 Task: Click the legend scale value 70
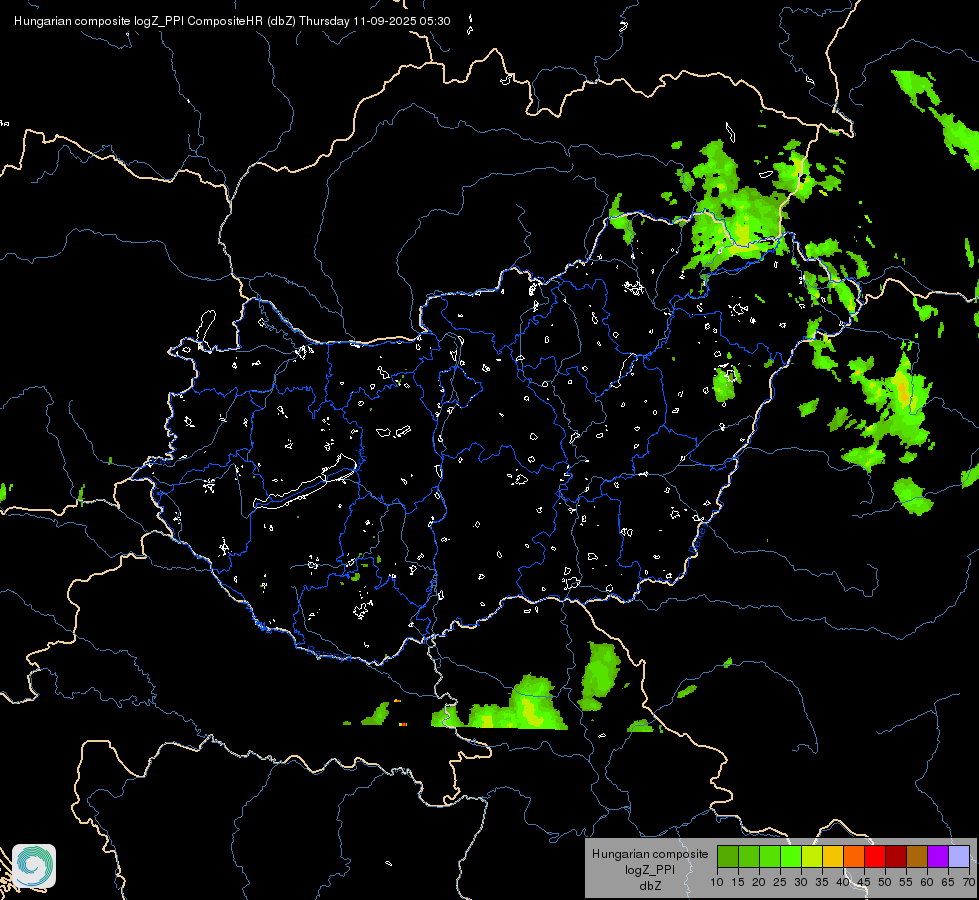[969, 883]
